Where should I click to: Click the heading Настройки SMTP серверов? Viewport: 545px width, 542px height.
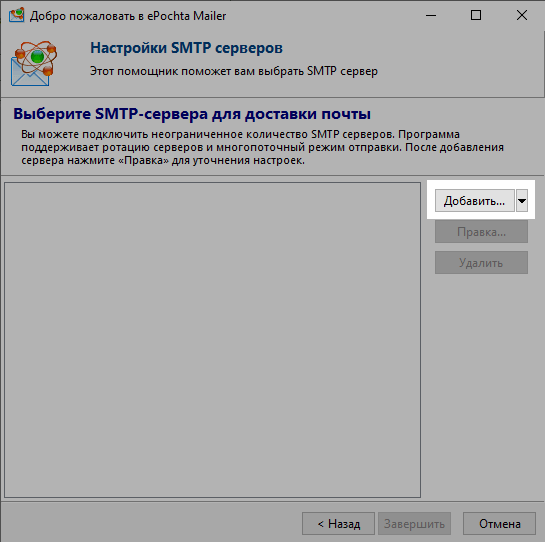[186, 48]
